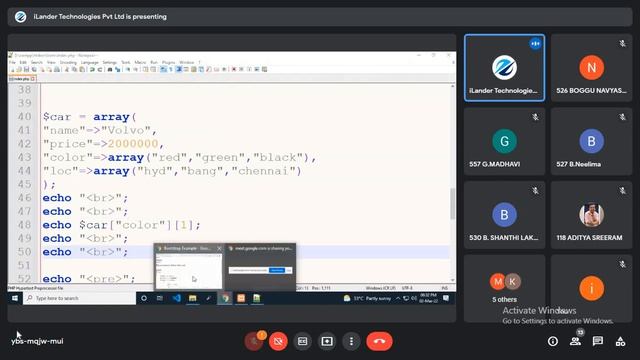Click the Notepad++ taskbar icon
640x360 pixels.
coord(257,298)
